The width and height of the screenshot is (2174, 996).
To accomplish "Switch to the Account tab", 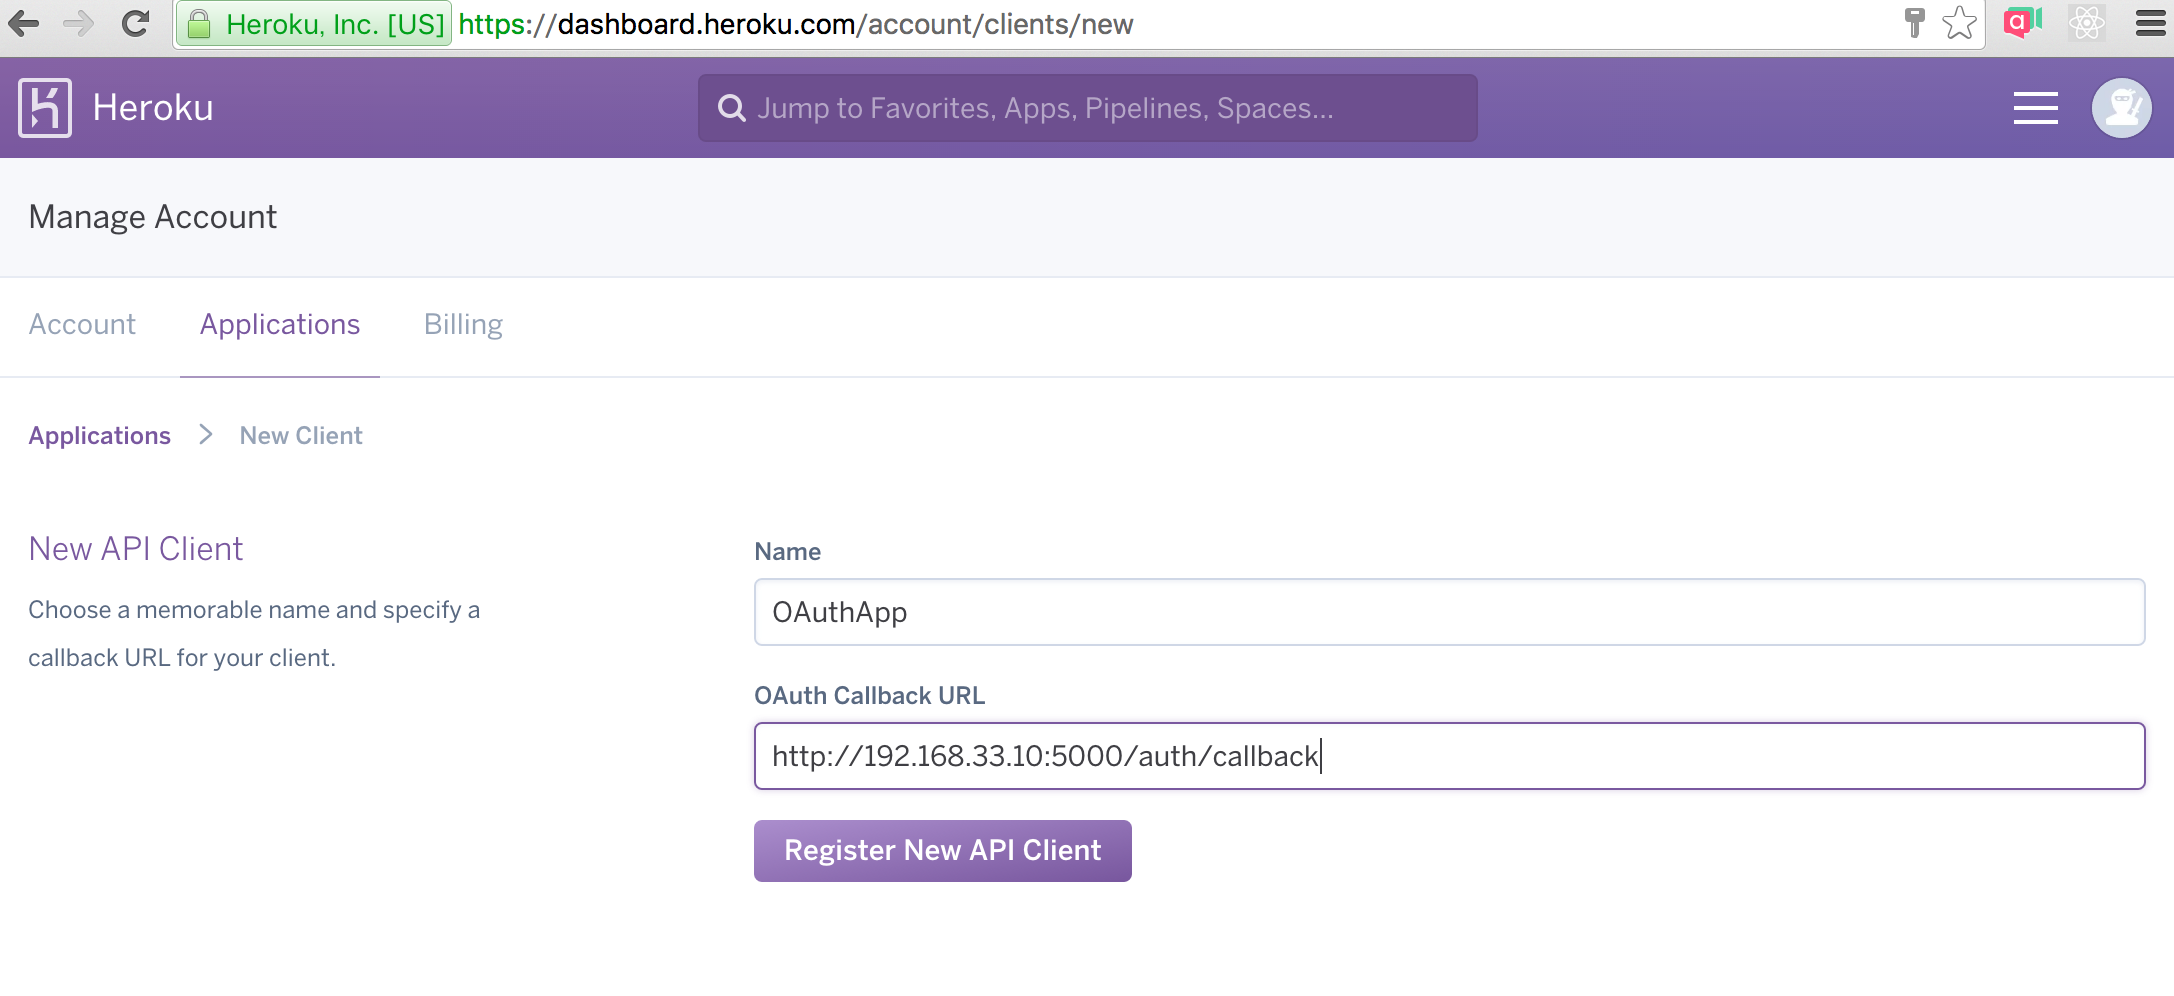I will (82, 324).
